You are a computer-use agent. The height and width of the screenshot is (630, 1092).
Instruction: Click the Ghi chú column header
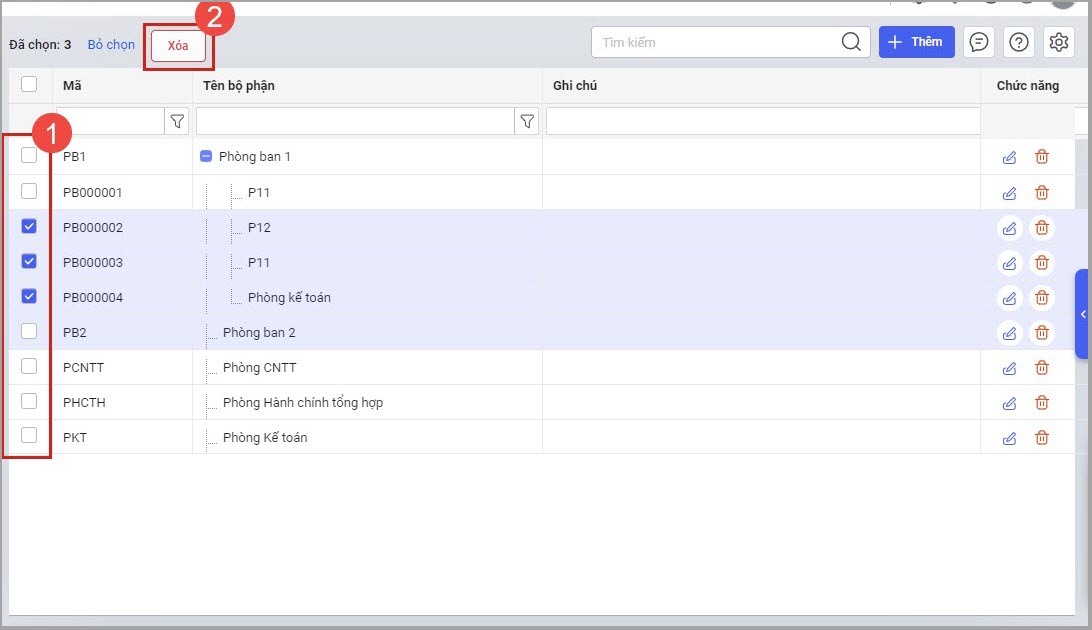click(x=575, y=86)
